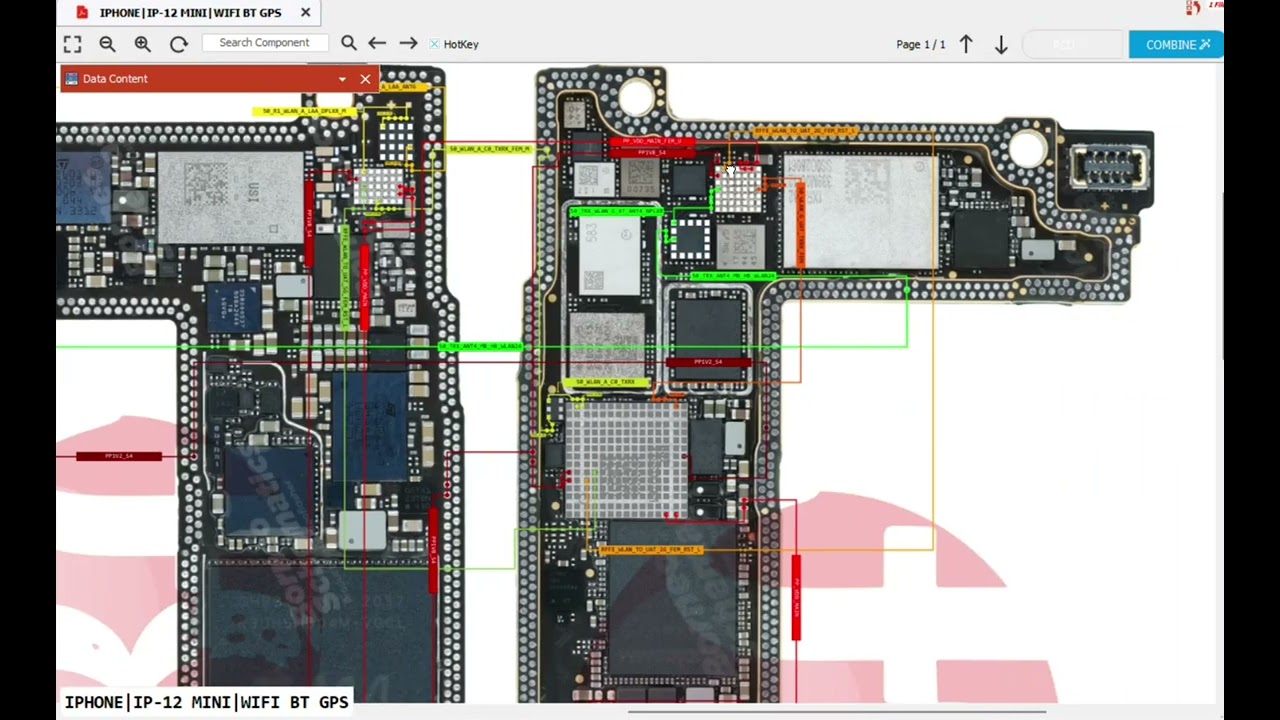Click the Data Content panel icon
The width and height of the screenshot is (1280, 720).
tap(71, 79)
